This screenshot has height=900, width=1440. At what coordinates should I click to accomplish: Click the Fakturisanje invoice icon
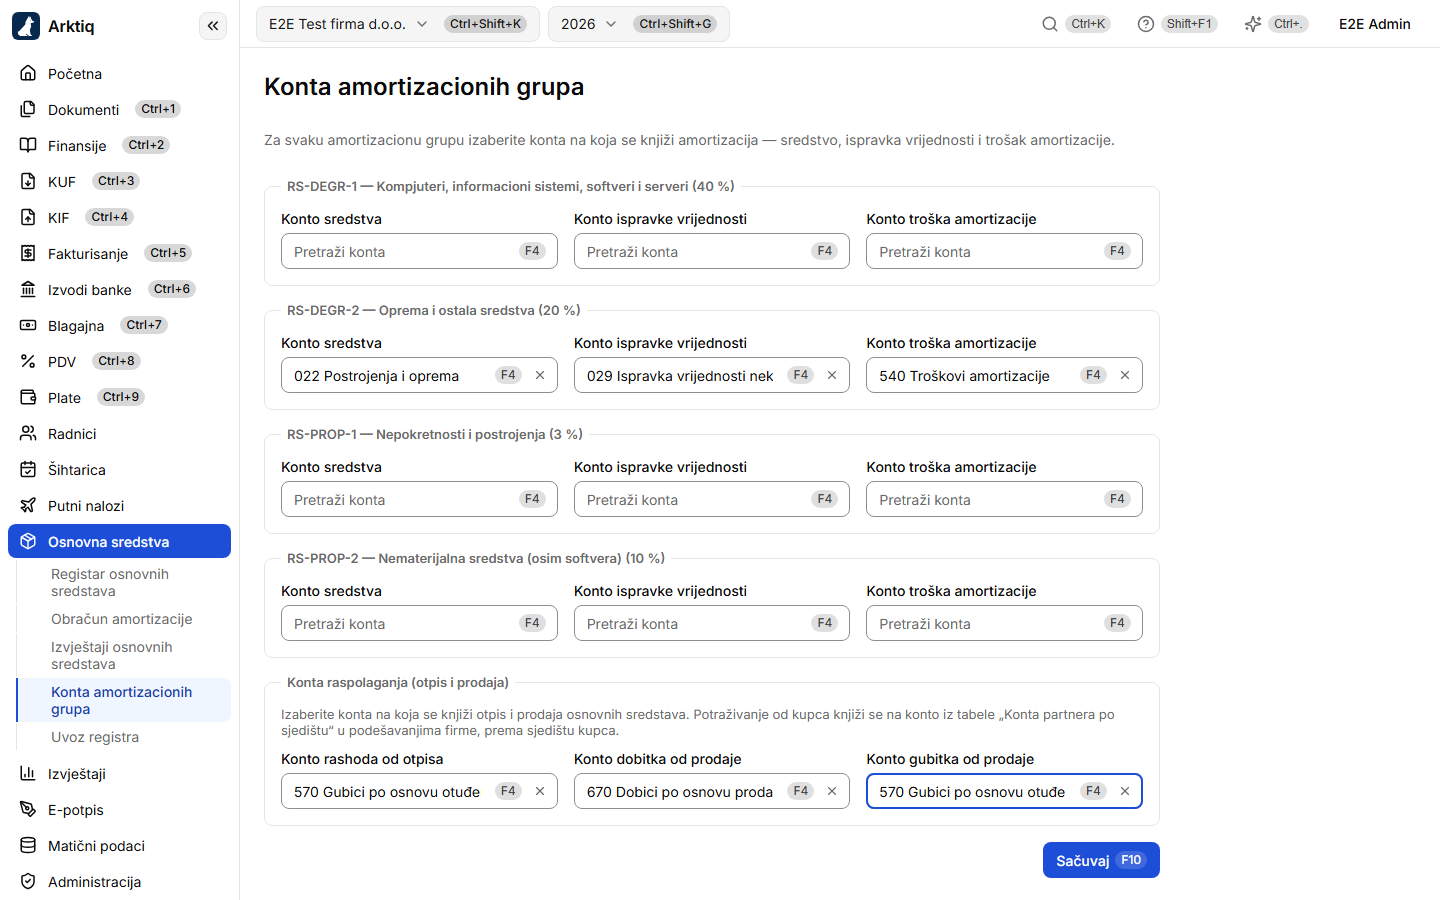(28, 253)
